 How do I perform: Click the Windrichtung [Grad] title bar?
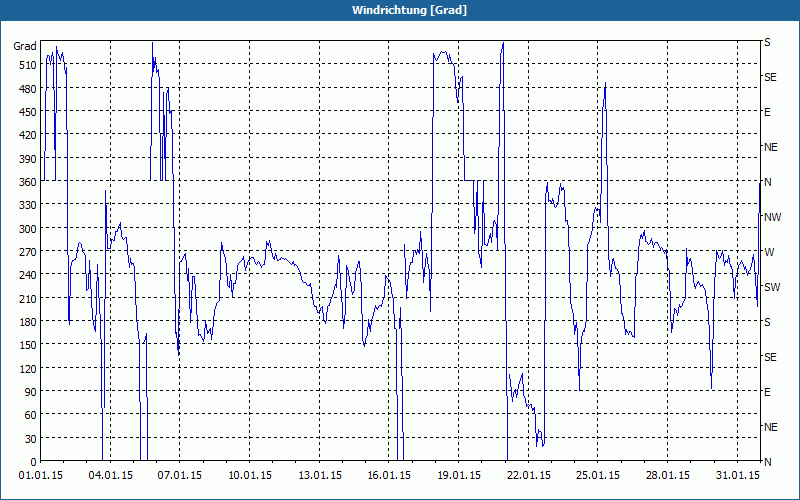pos(400,10)
